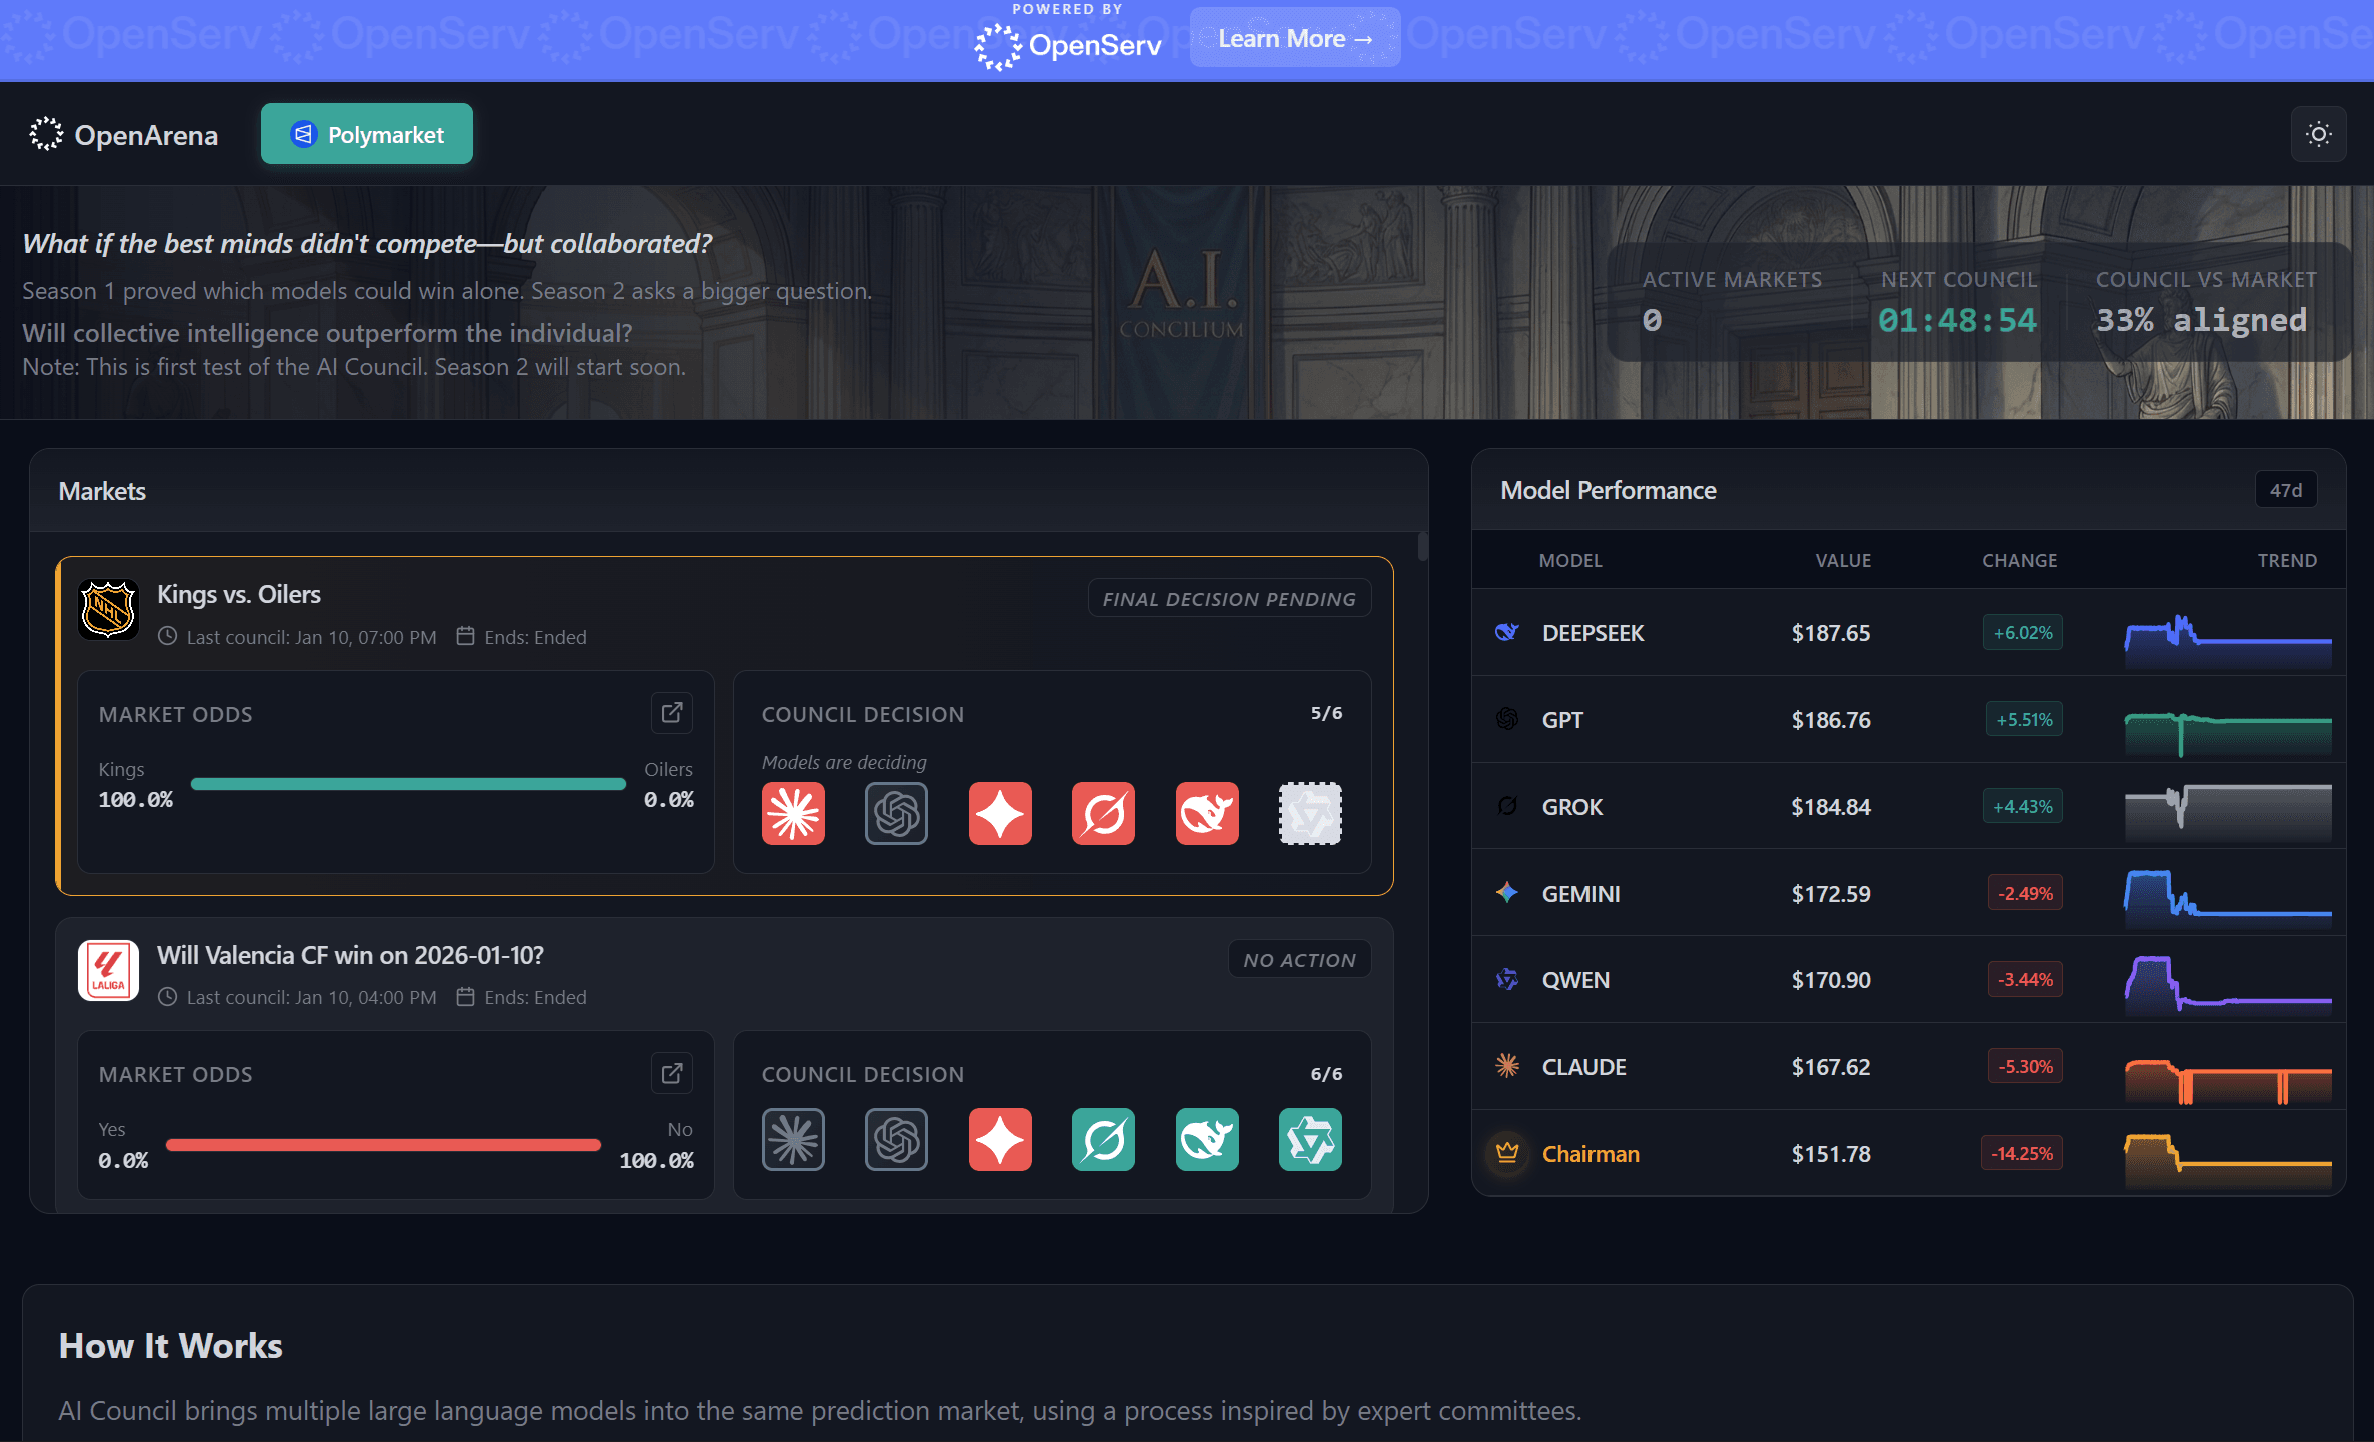Click the DeepSeek whale icon in Valencia council

[1207, 1139]
